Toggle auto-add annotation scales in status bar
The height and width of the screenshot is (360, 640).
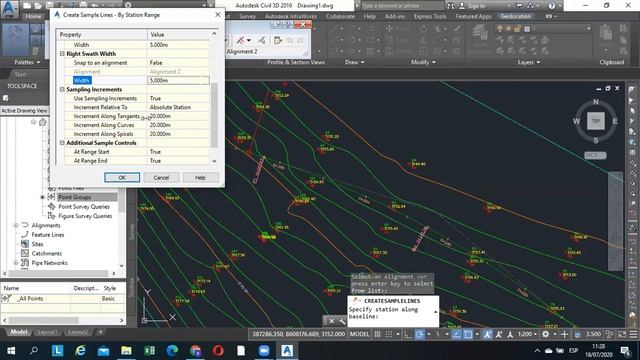498,334
